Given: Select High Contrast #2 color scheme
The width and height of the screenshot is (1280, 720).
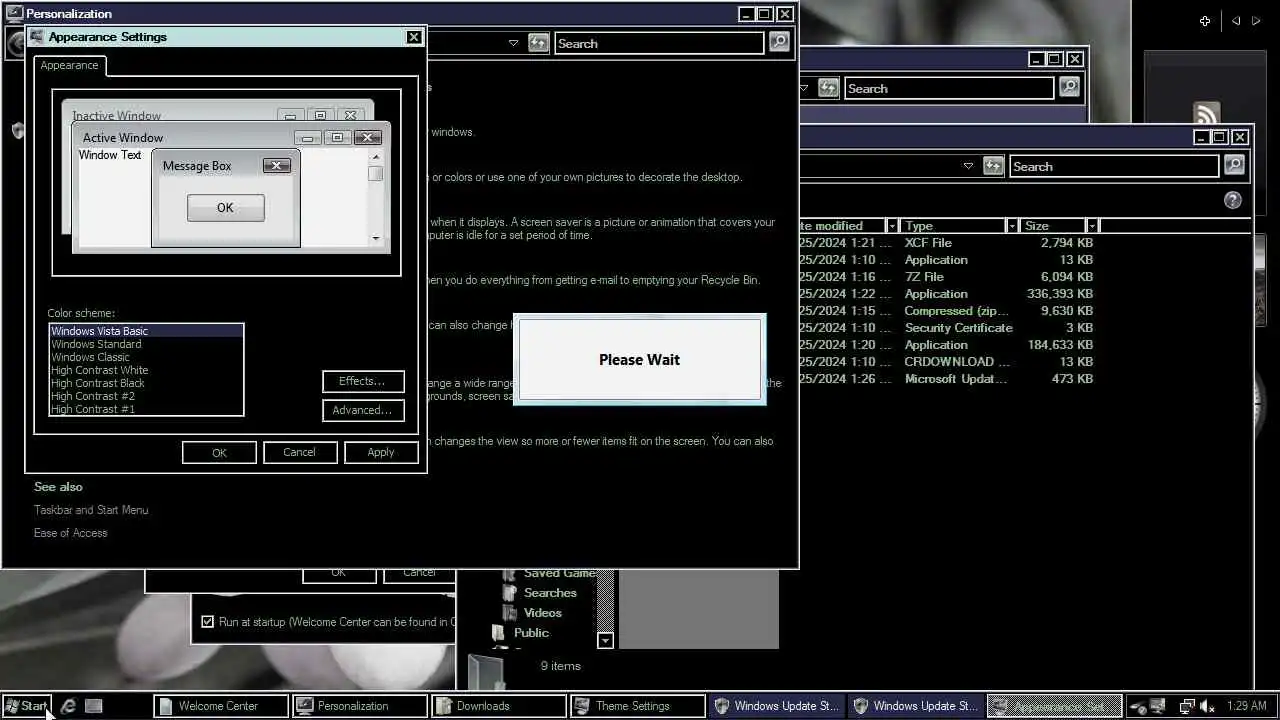Looking at the screenshot, I should (x=146, y=396).
